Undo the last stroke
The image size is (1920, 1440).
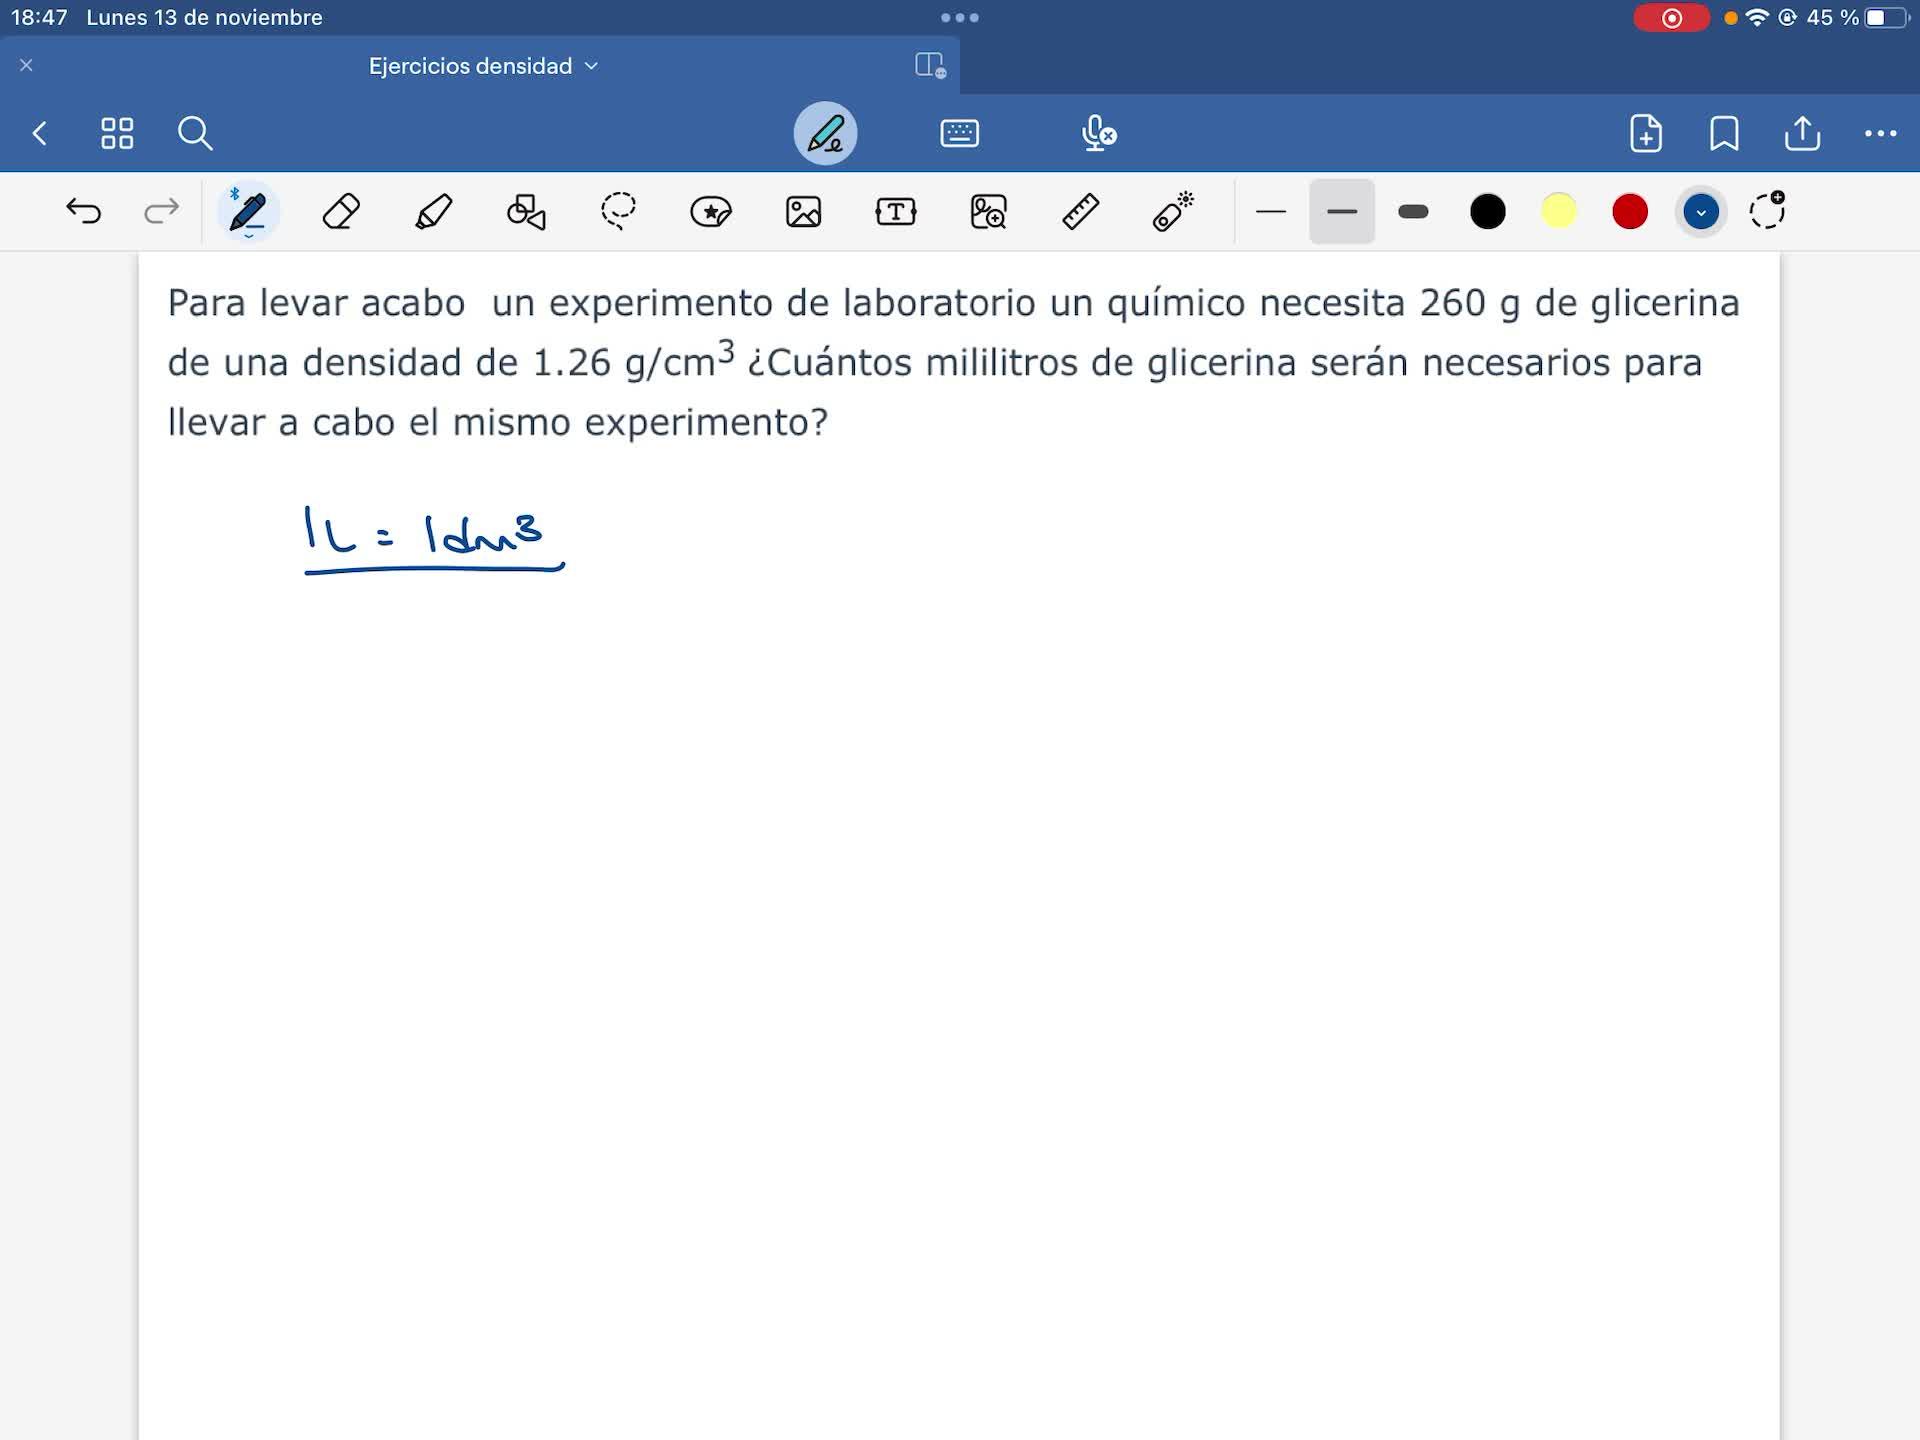84,212
